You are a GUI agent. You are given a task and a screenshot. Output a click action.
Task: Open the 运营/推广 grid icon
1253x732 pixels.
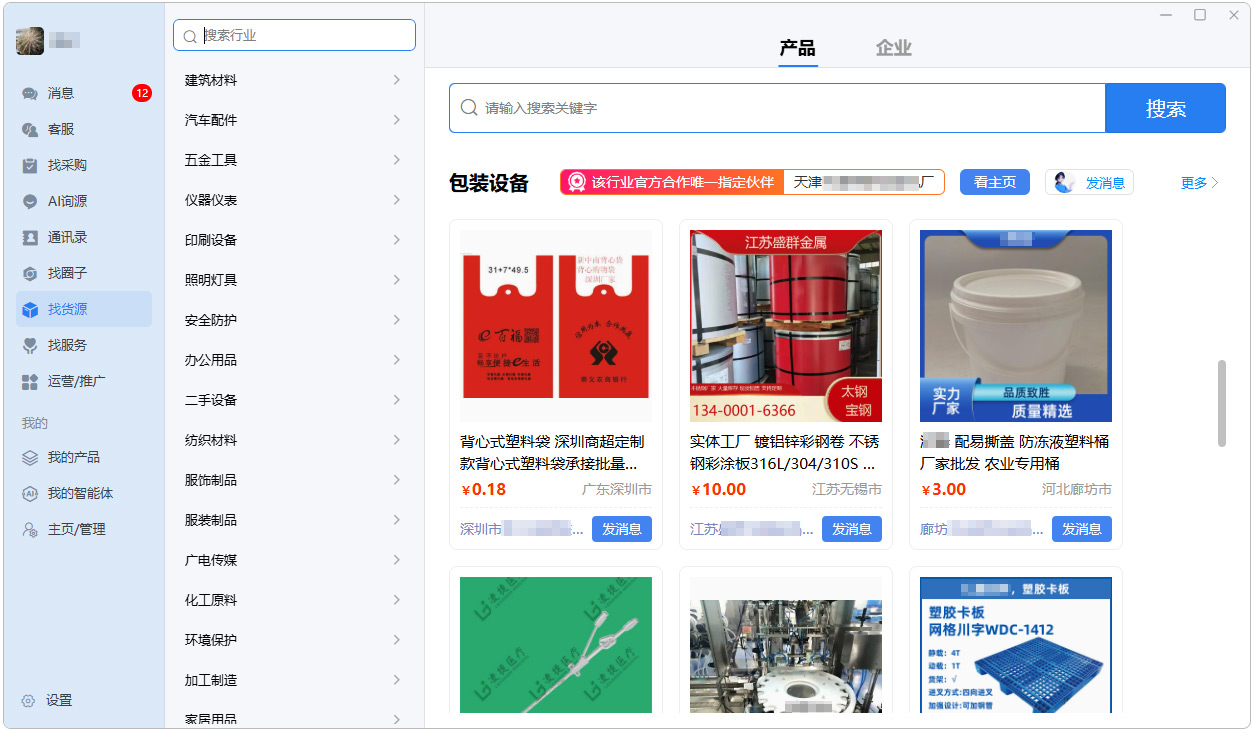[30, 381]
